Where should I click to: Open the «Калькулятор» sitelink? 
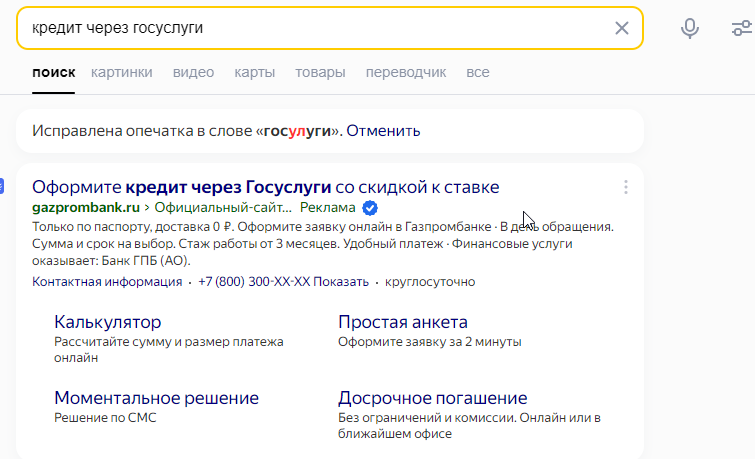[x=107, y=322]
